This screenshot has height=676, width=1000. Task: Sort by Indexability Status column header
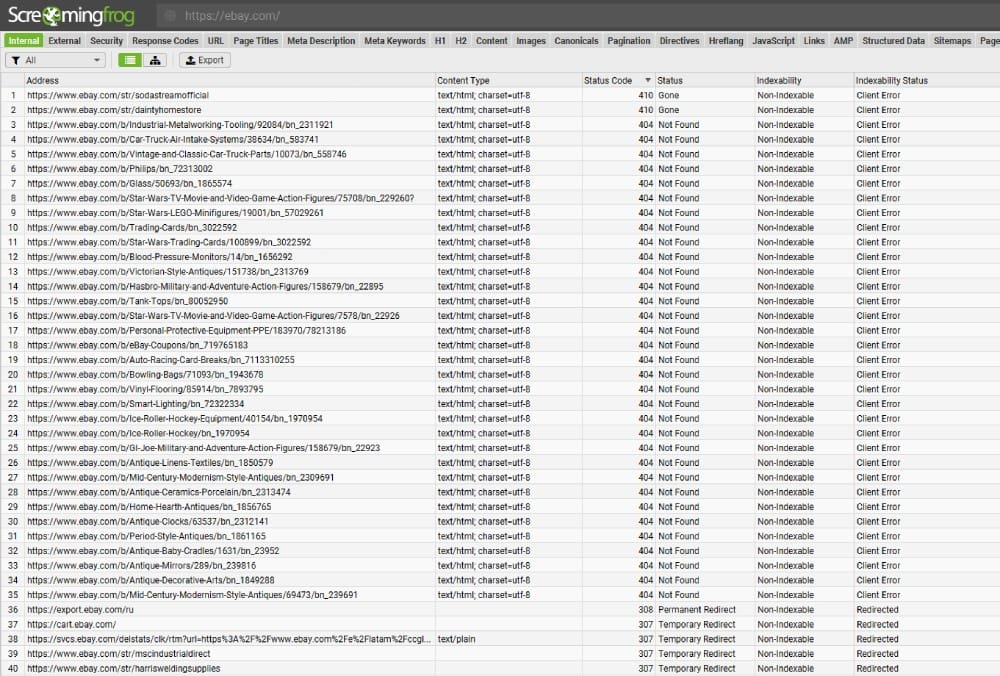tap(926, 80)
